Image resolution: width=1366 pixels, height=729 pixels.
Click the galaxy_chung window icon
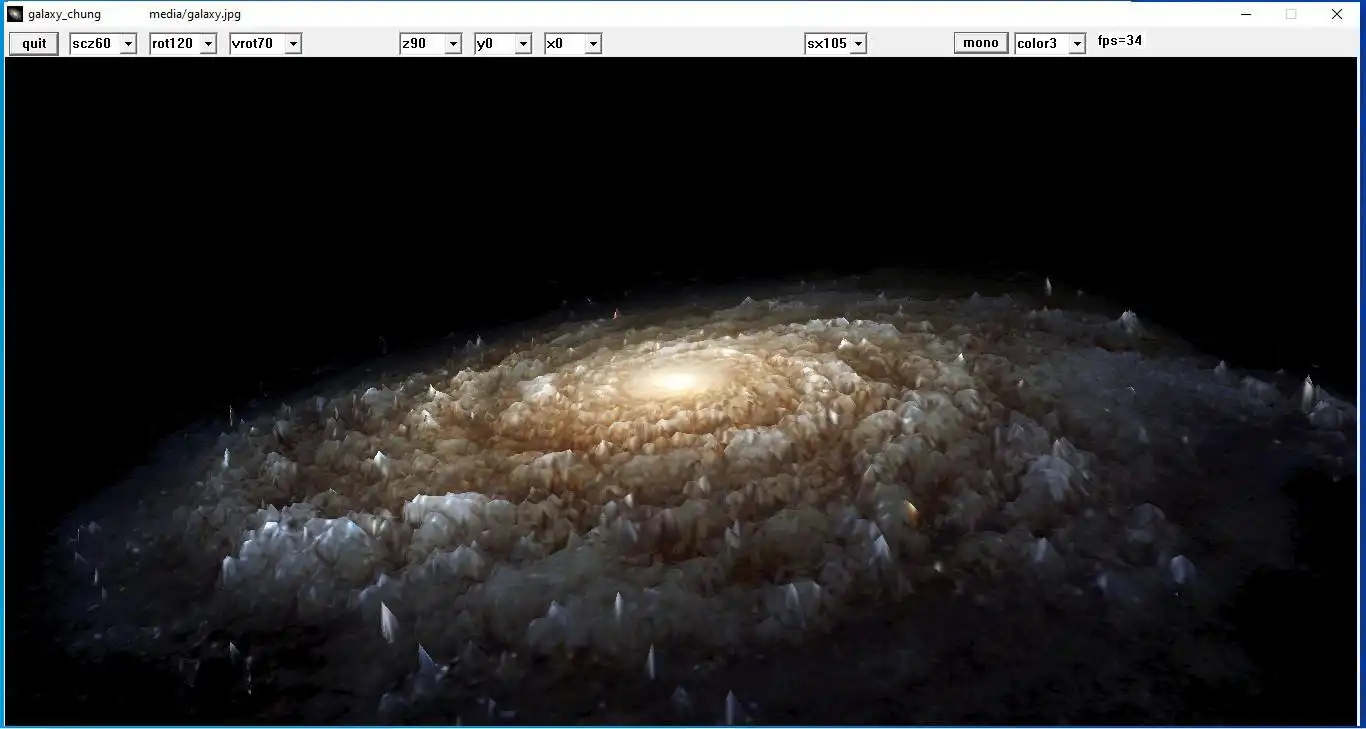(x=15, y=14)
